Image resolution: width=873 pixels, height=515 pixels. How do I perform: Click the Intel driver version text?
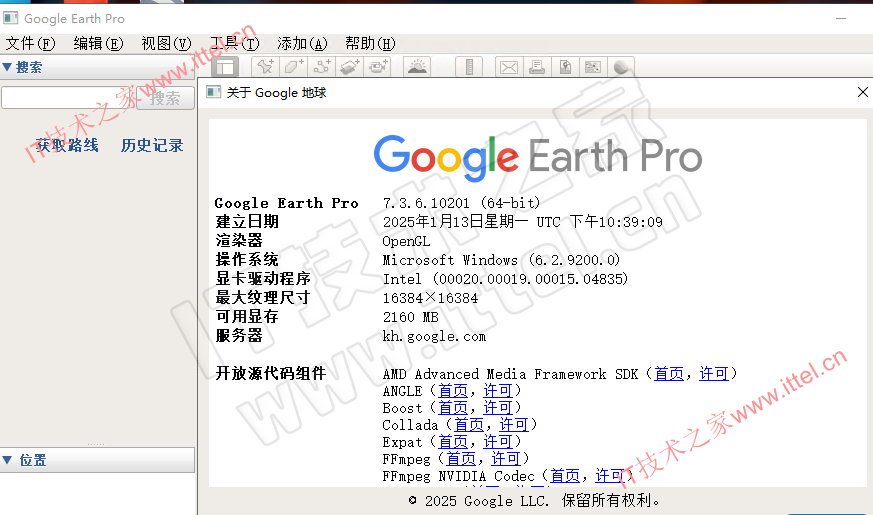505,279
